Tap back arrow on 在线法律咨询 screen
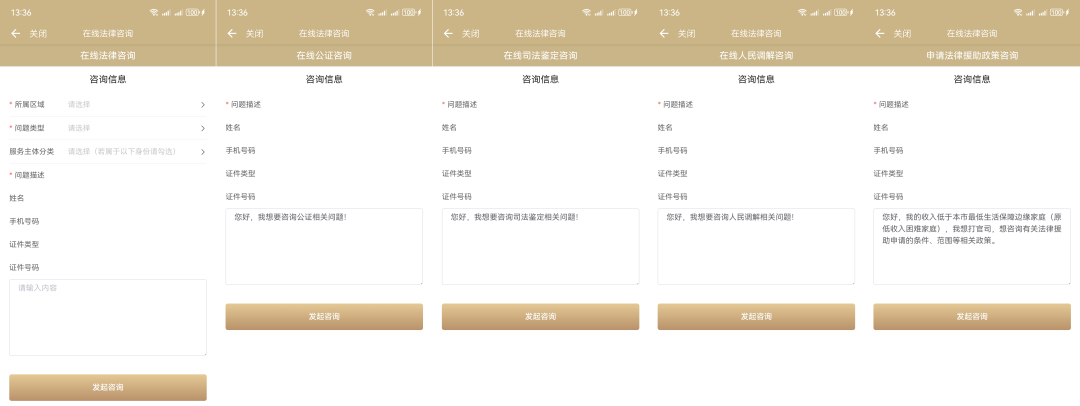The image size is (1080, 406). [x=15, y=33]
